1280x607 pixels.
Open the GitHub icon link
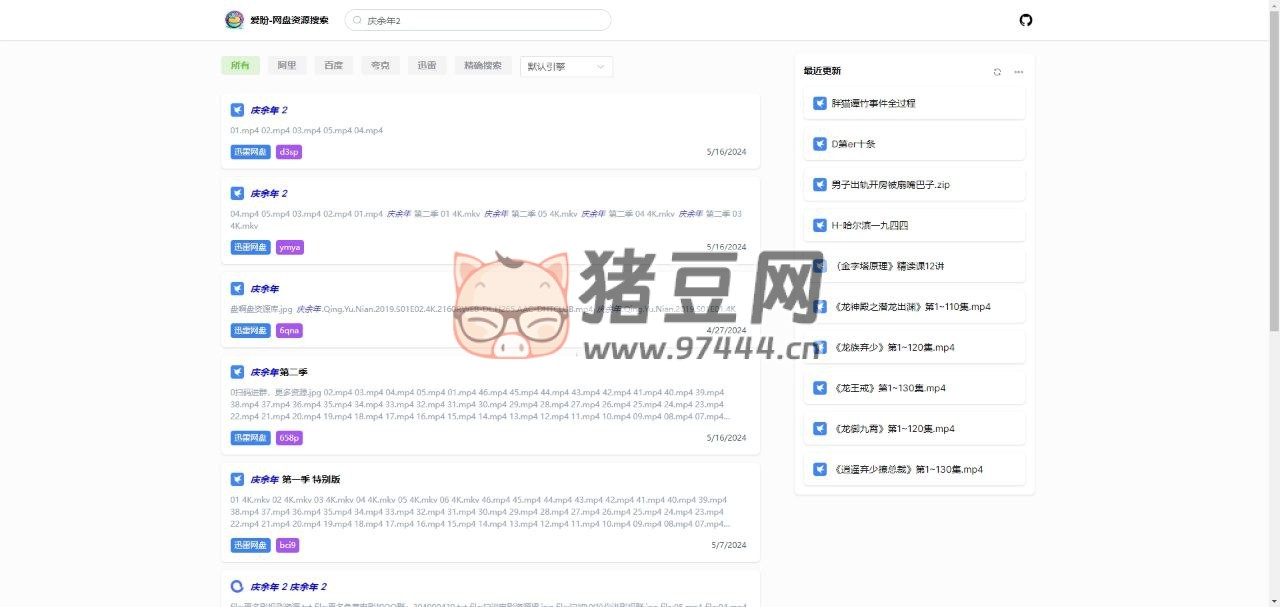(x=1025, y=20)
